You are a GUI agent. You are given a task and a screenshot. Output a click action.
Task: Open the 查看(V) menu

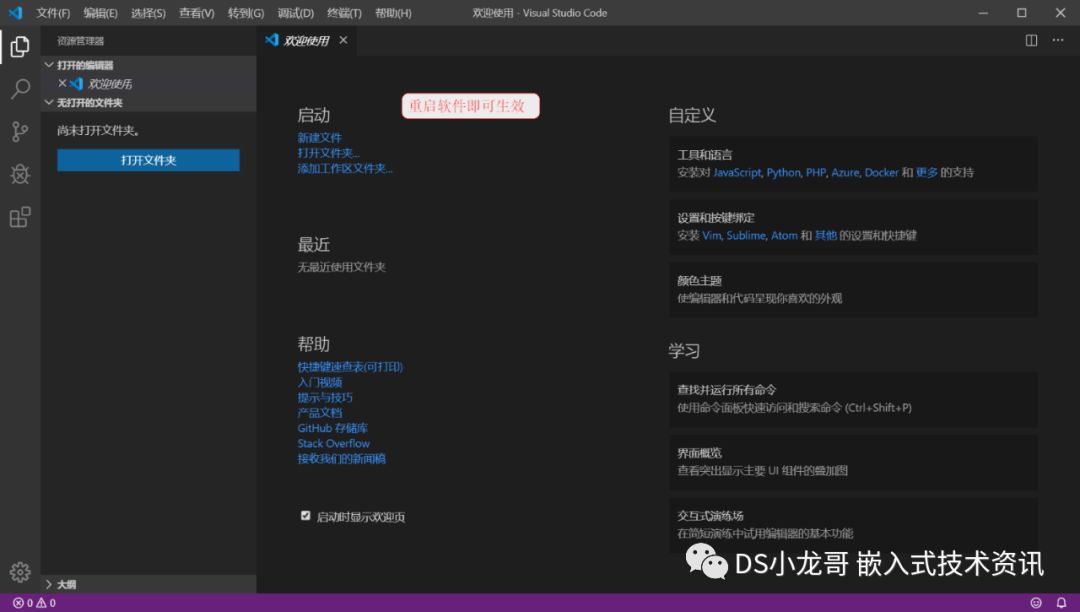click(x=196, y=13)
